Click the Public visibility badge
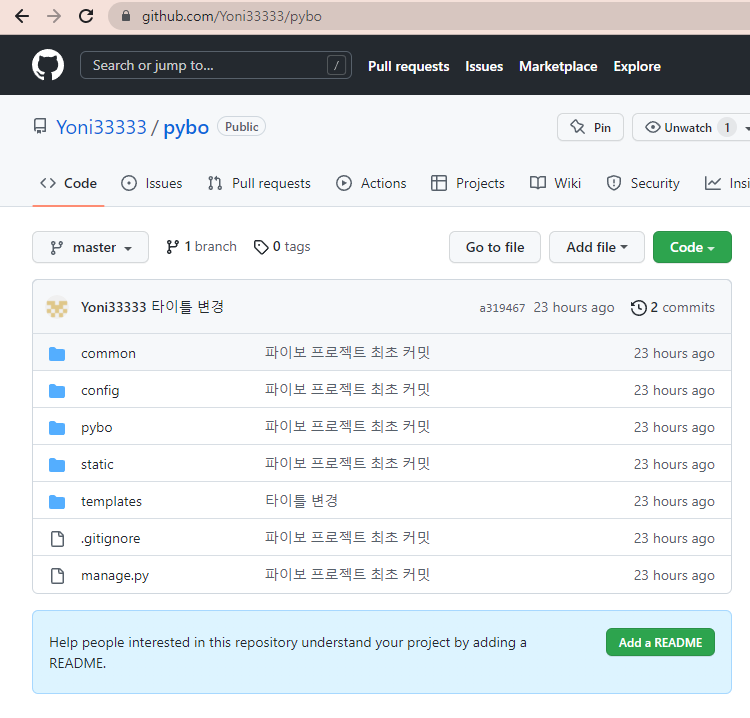This screenshot has height=718, width=750. coord(242,127)
